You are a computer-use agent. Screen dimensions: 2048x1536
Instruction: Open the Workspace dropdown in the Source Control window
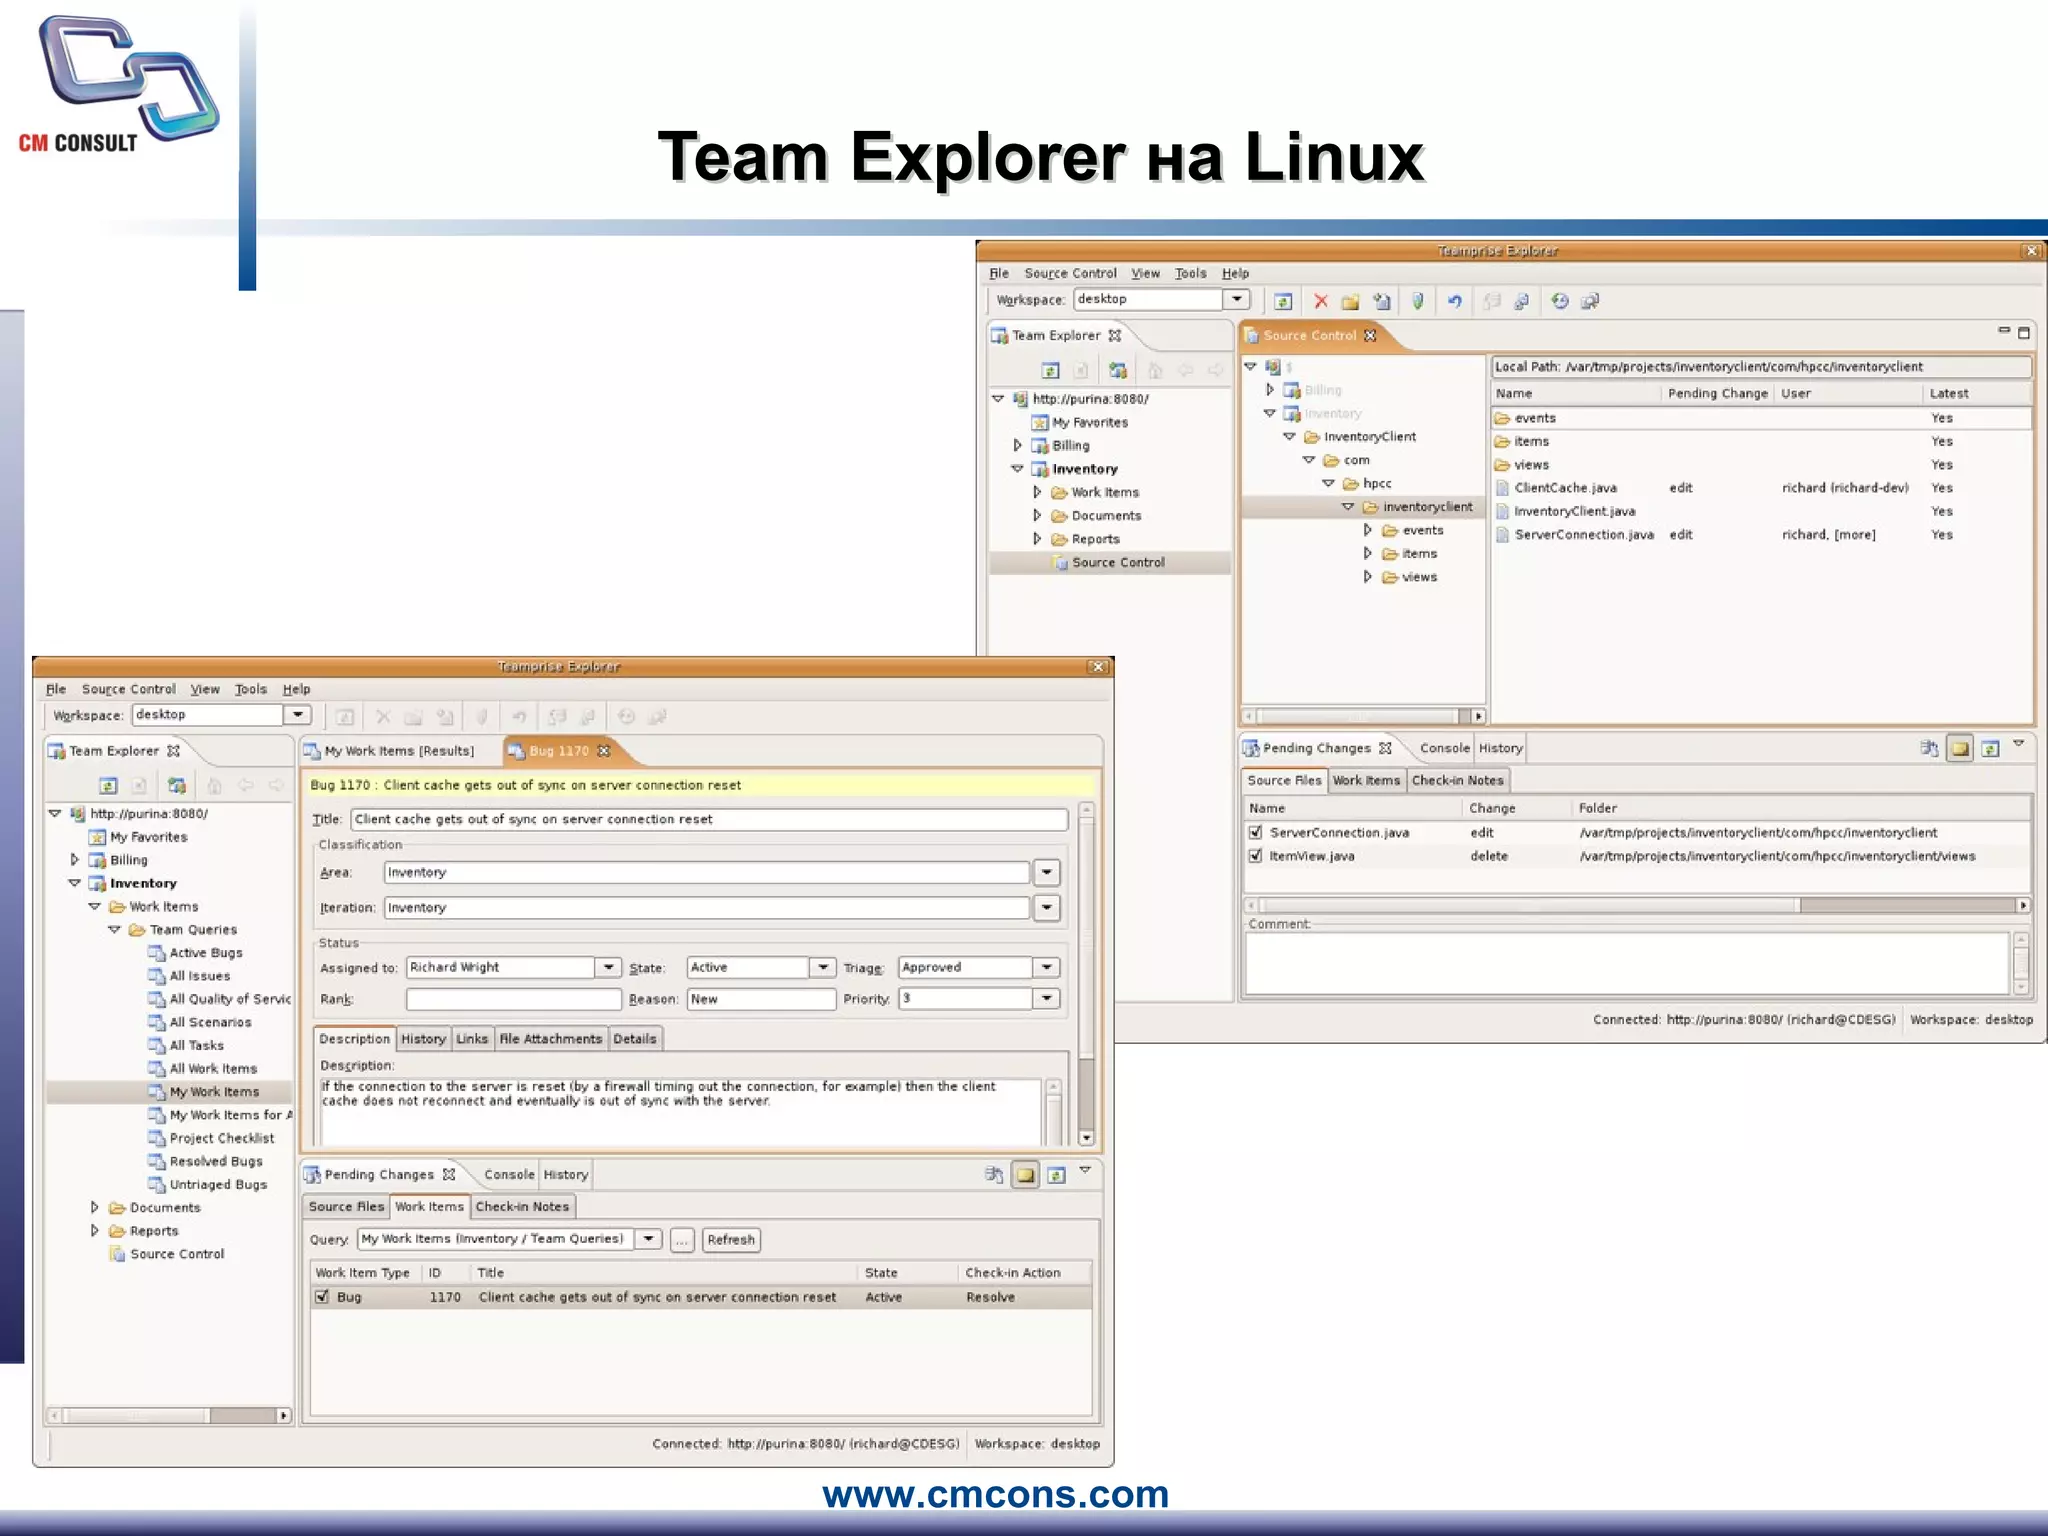pyautogui.click(x=1237, y=299)
